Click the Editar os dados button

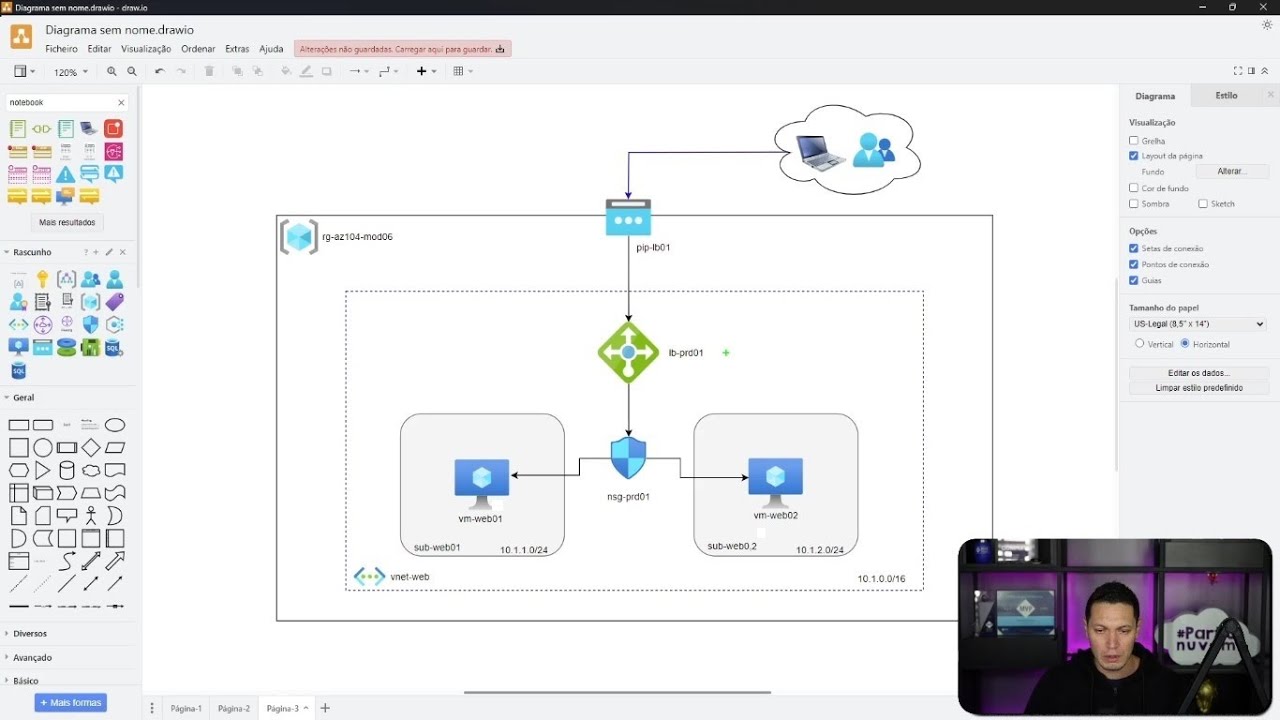tap(1199, 373)
